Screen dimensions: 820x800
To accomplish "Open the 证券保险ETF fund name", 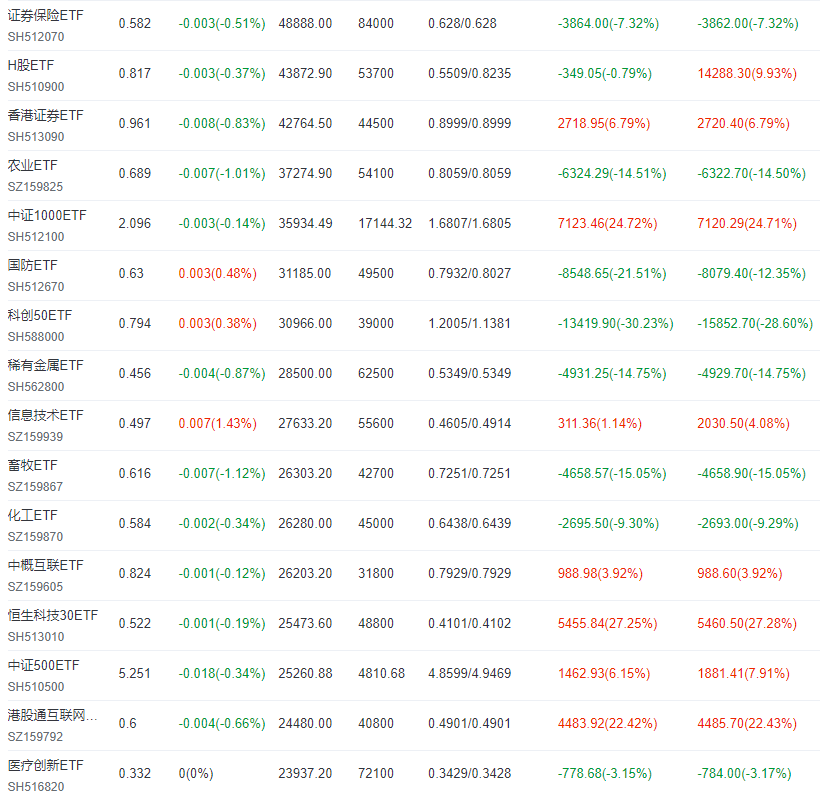I will point(45,16).
